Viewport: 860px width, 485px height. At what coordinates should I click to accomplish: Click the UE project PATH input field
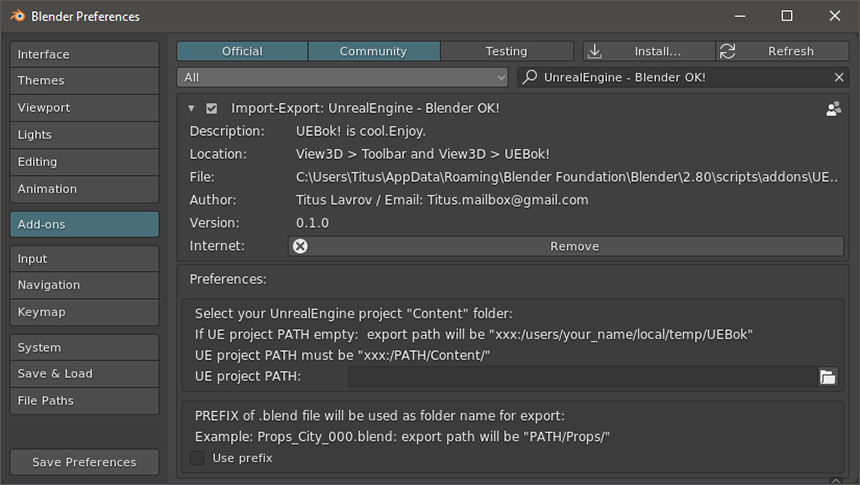coord(581,377)
